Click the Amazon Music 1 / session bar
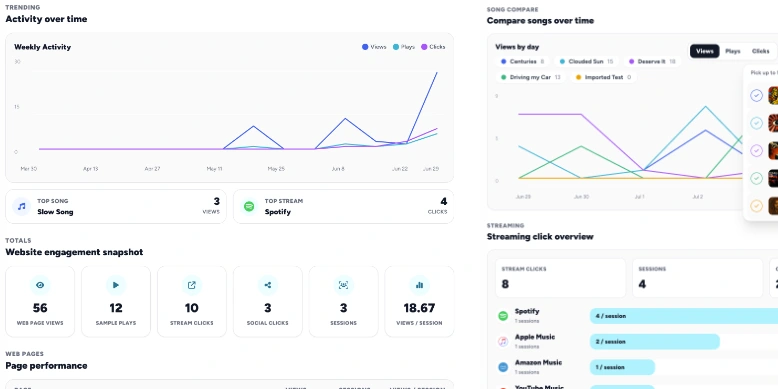Viewport: 778px width, 389px height. 622,367
